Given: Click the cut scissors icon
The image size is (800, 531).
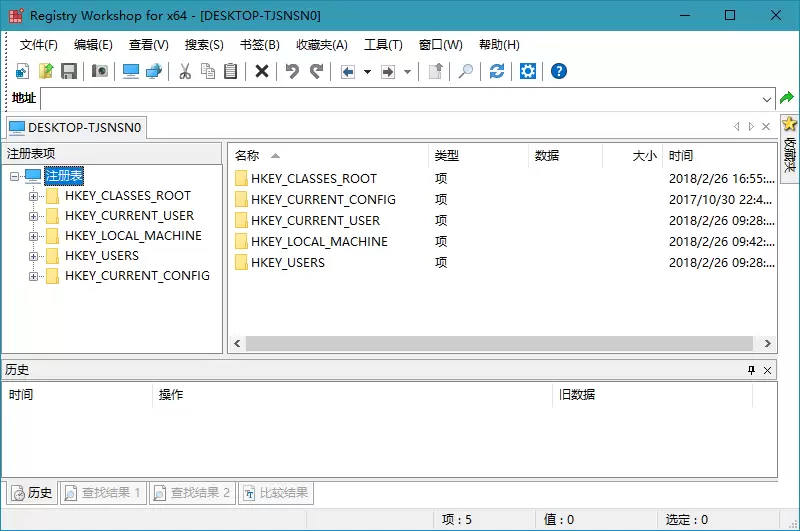Looking at the screenshot, I should pyautogui.click(x=185, y=71).
